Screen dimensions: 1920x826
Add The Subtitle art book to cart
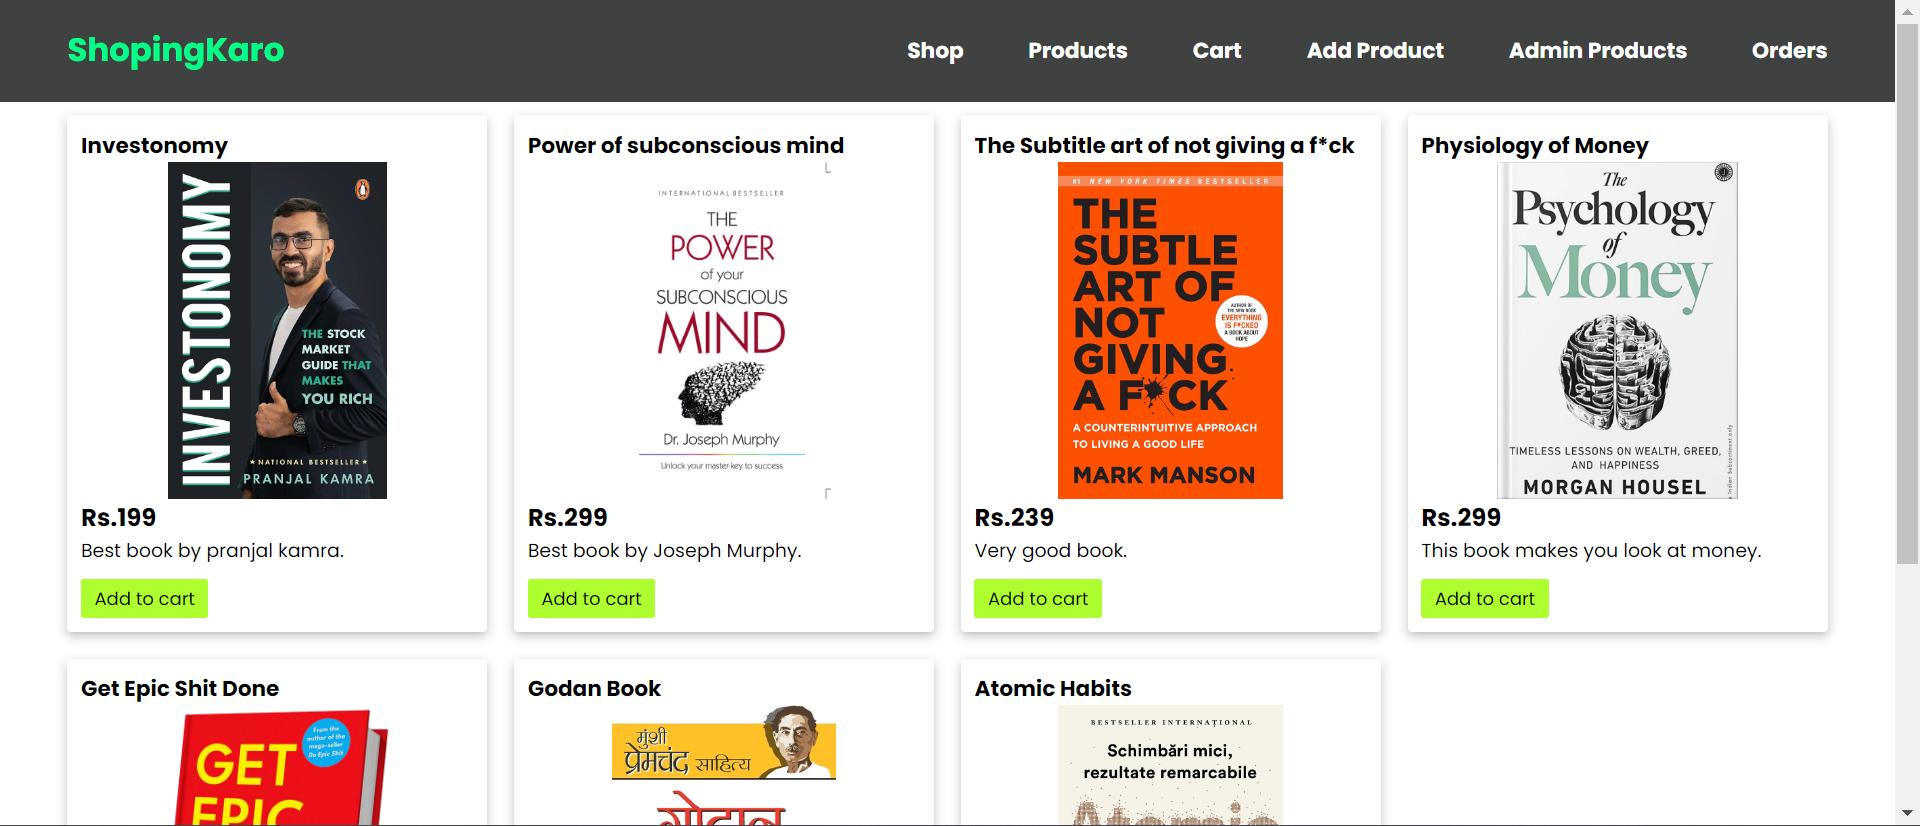click(x=1038, y=598)
